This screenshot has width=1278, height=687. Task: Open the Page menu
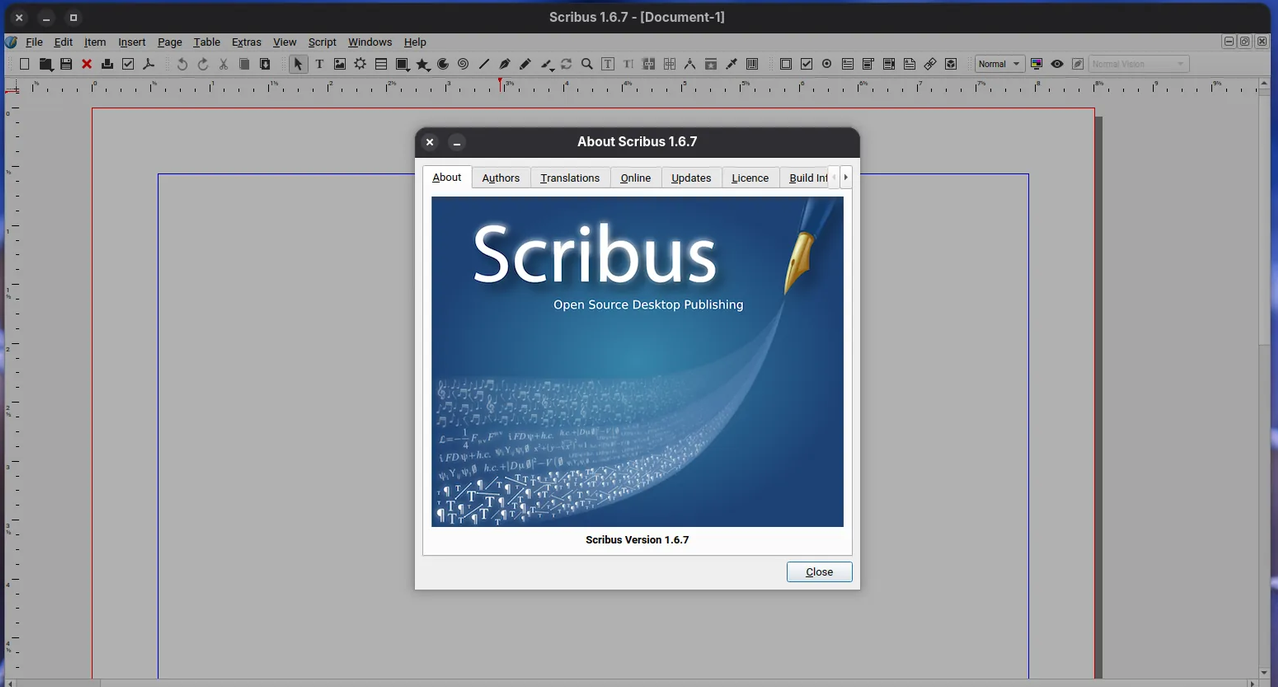[x=170, y=42]
